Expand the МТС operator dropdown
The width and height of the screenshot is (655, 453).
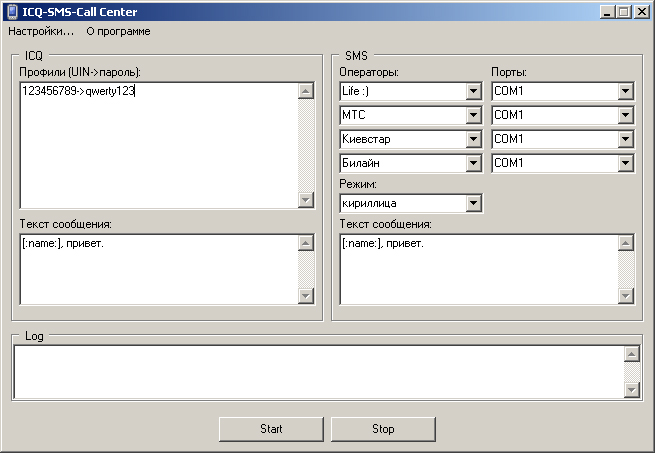point(473,115)
